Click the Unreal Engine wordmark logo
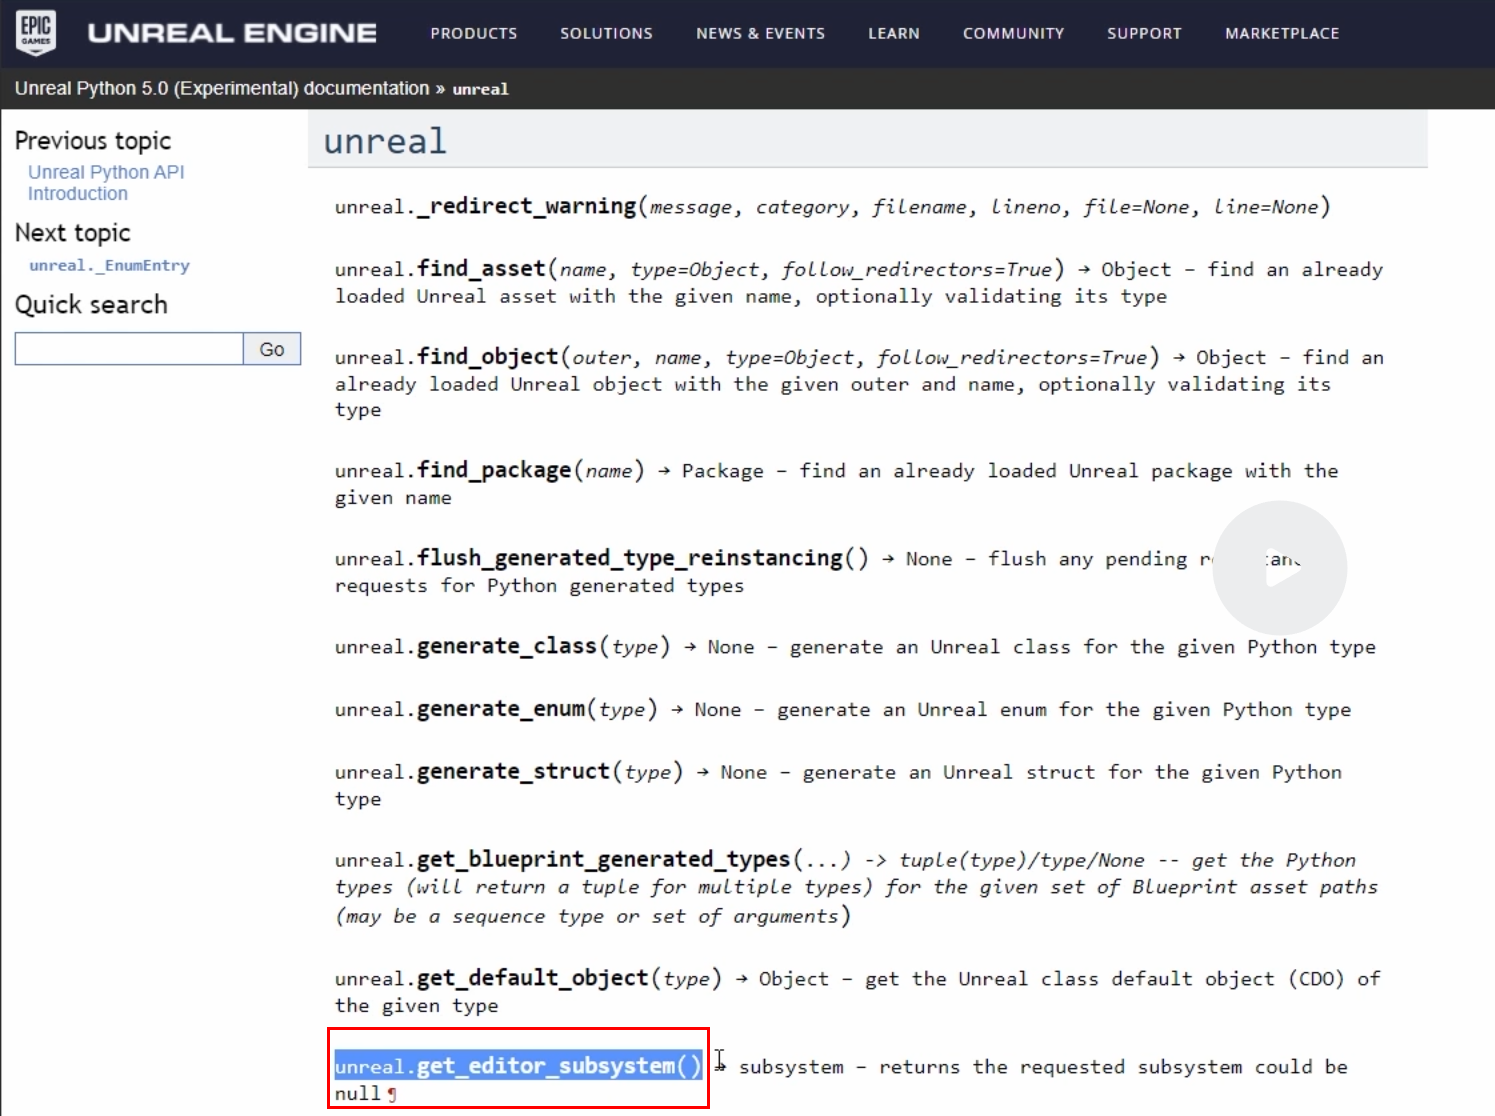Screen dimensions: 1495x1116 232,33
